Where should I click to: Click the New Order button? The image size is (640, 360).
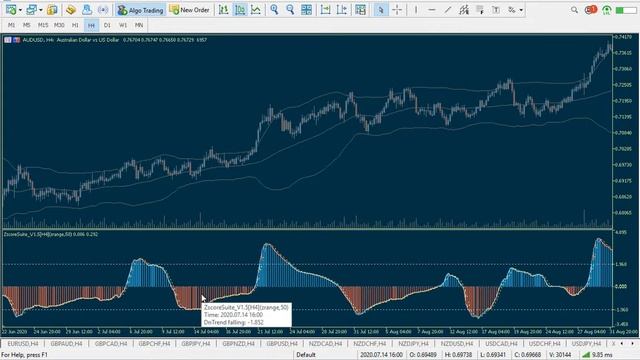point(189,10)
